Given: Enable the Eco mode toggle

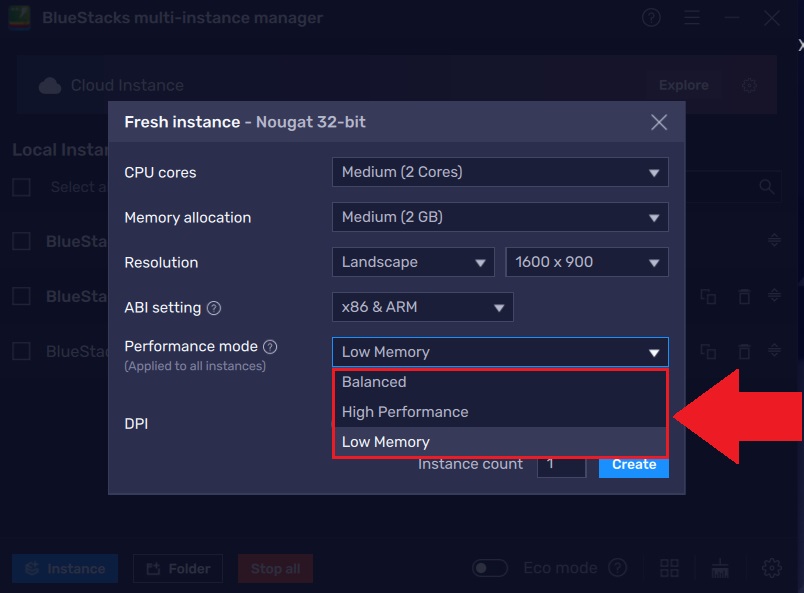Looking at the screenshot, I should click(x=490, y=567).
